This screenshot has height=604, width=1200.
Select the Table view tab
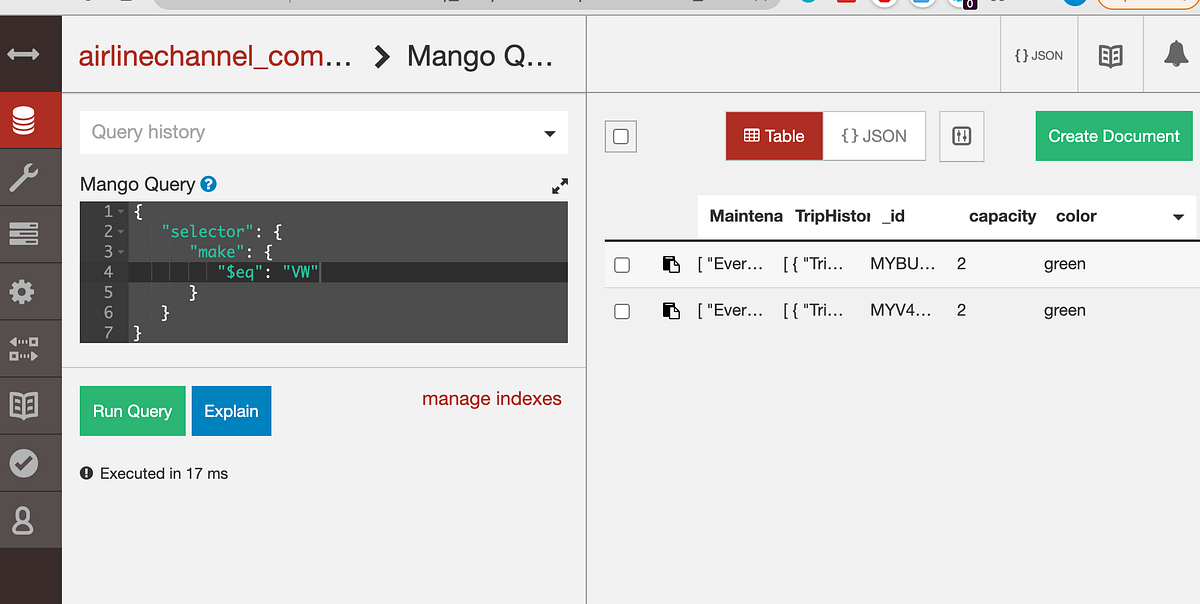[773, 136]
